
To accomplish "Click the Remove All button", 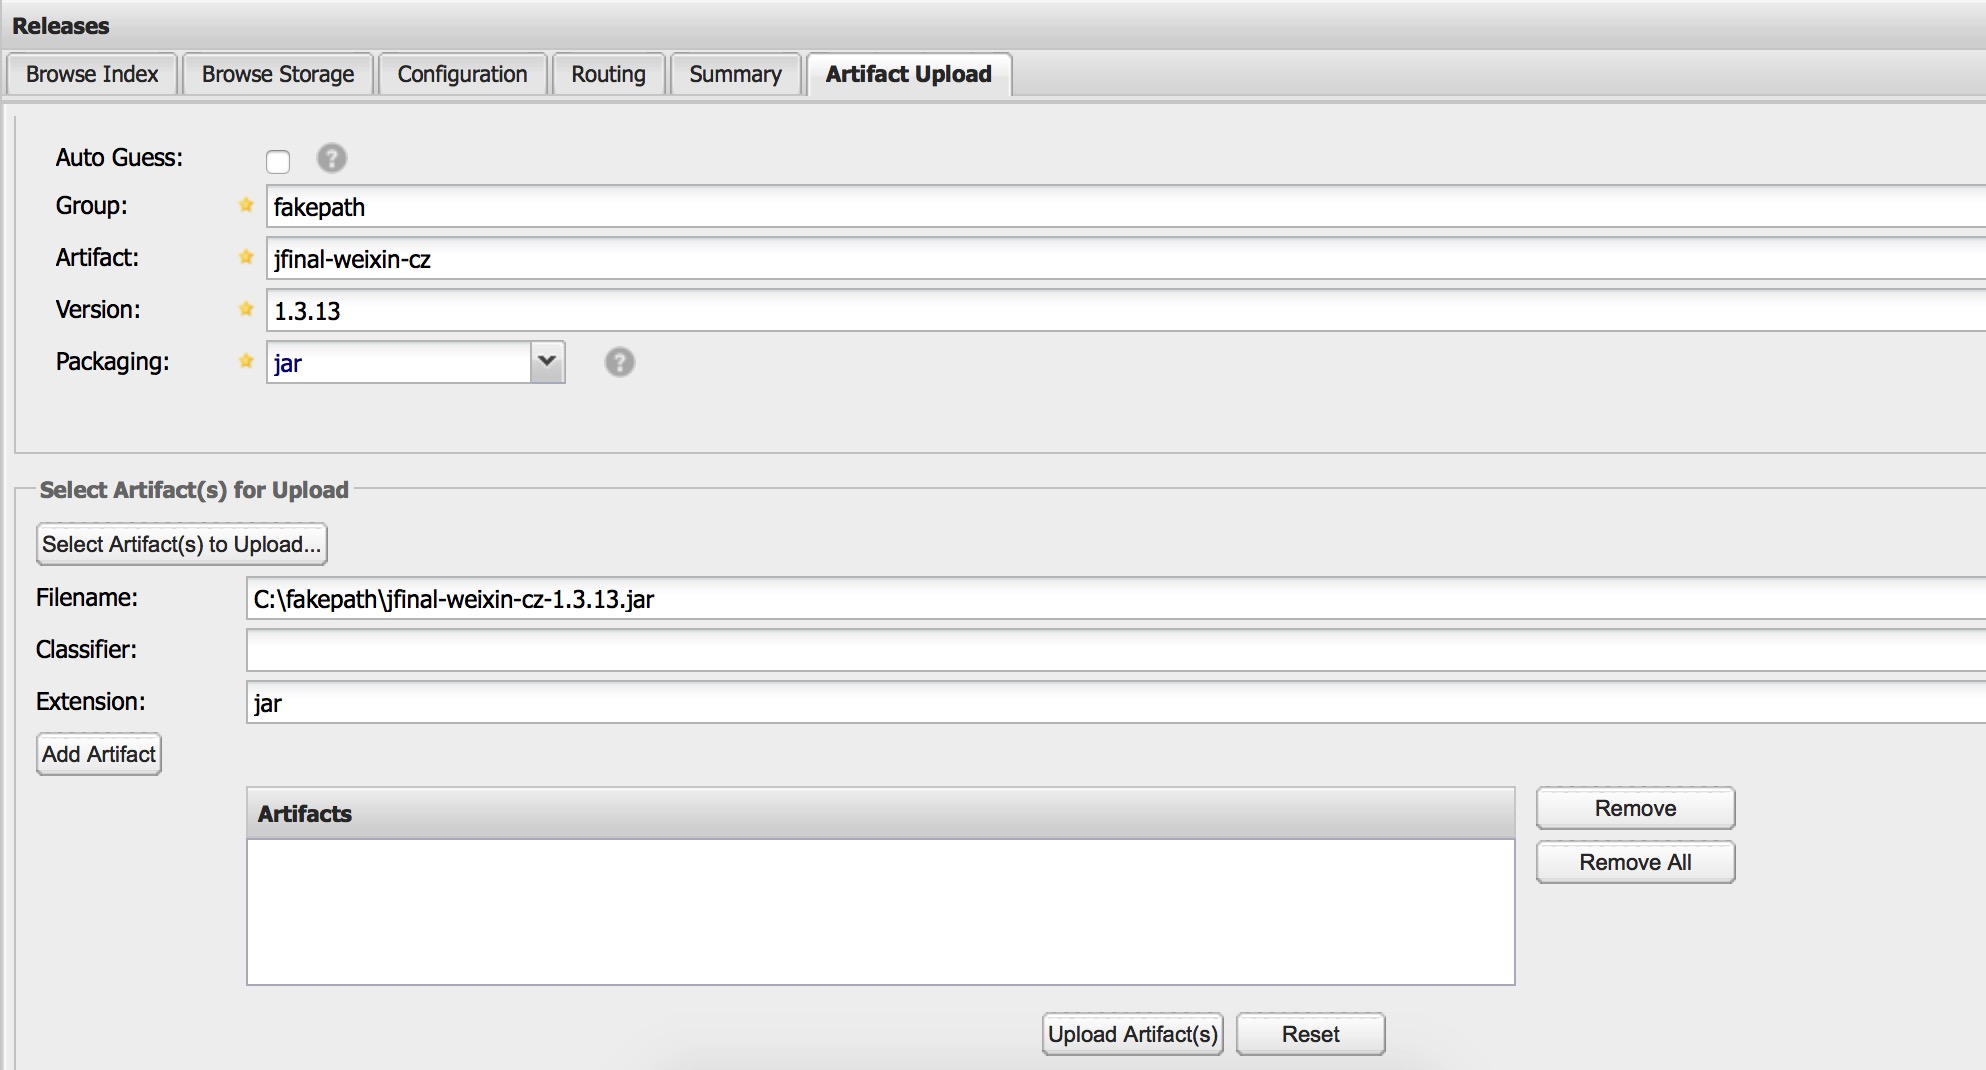I will (x=1633, y=862).
